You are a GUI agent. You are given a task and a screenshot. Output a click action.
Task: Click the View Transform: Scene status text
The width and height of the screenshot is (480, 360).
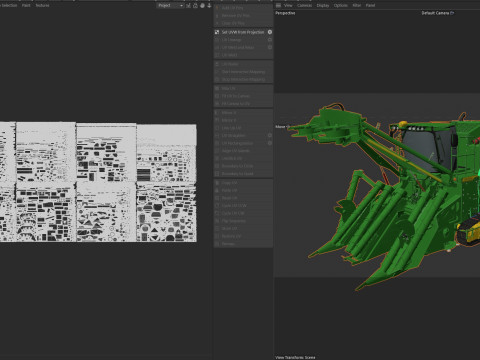pos(295,357)
